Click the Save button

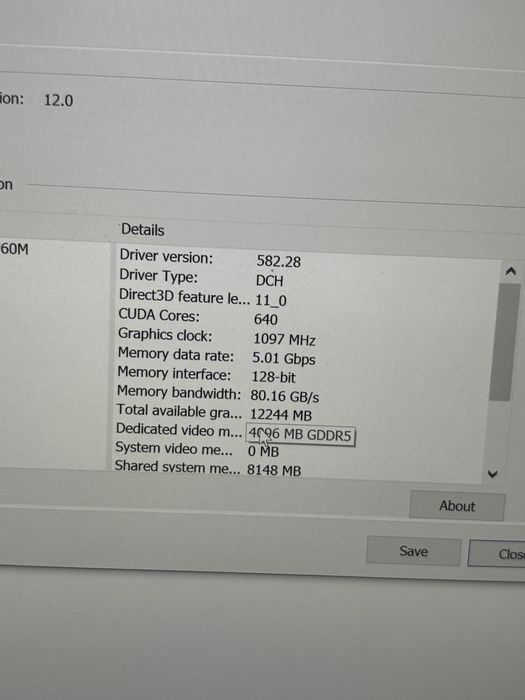413,551
